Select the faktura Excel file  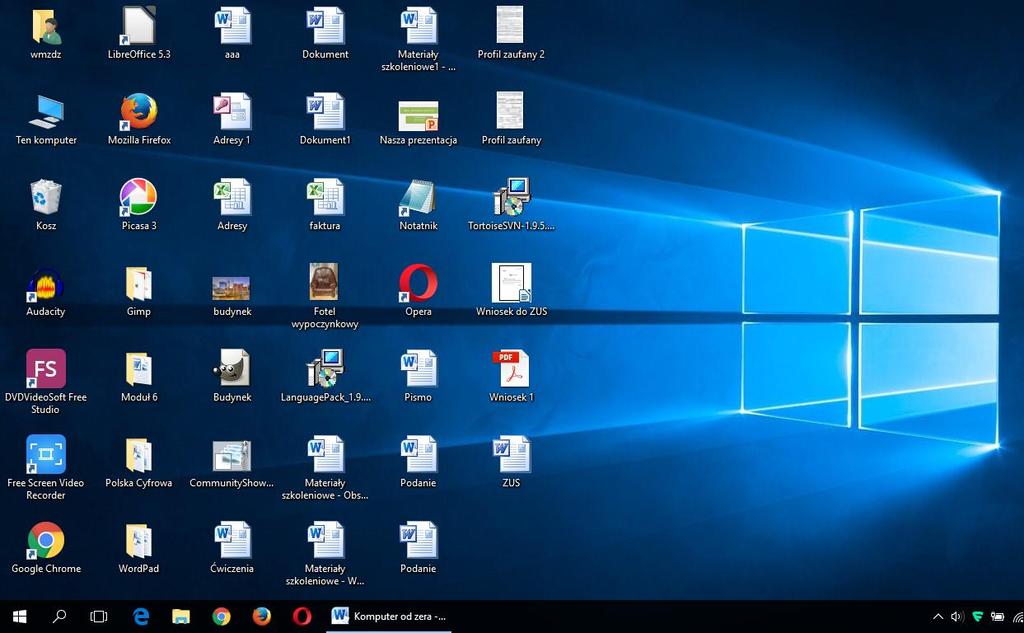[x=325, y=197]
